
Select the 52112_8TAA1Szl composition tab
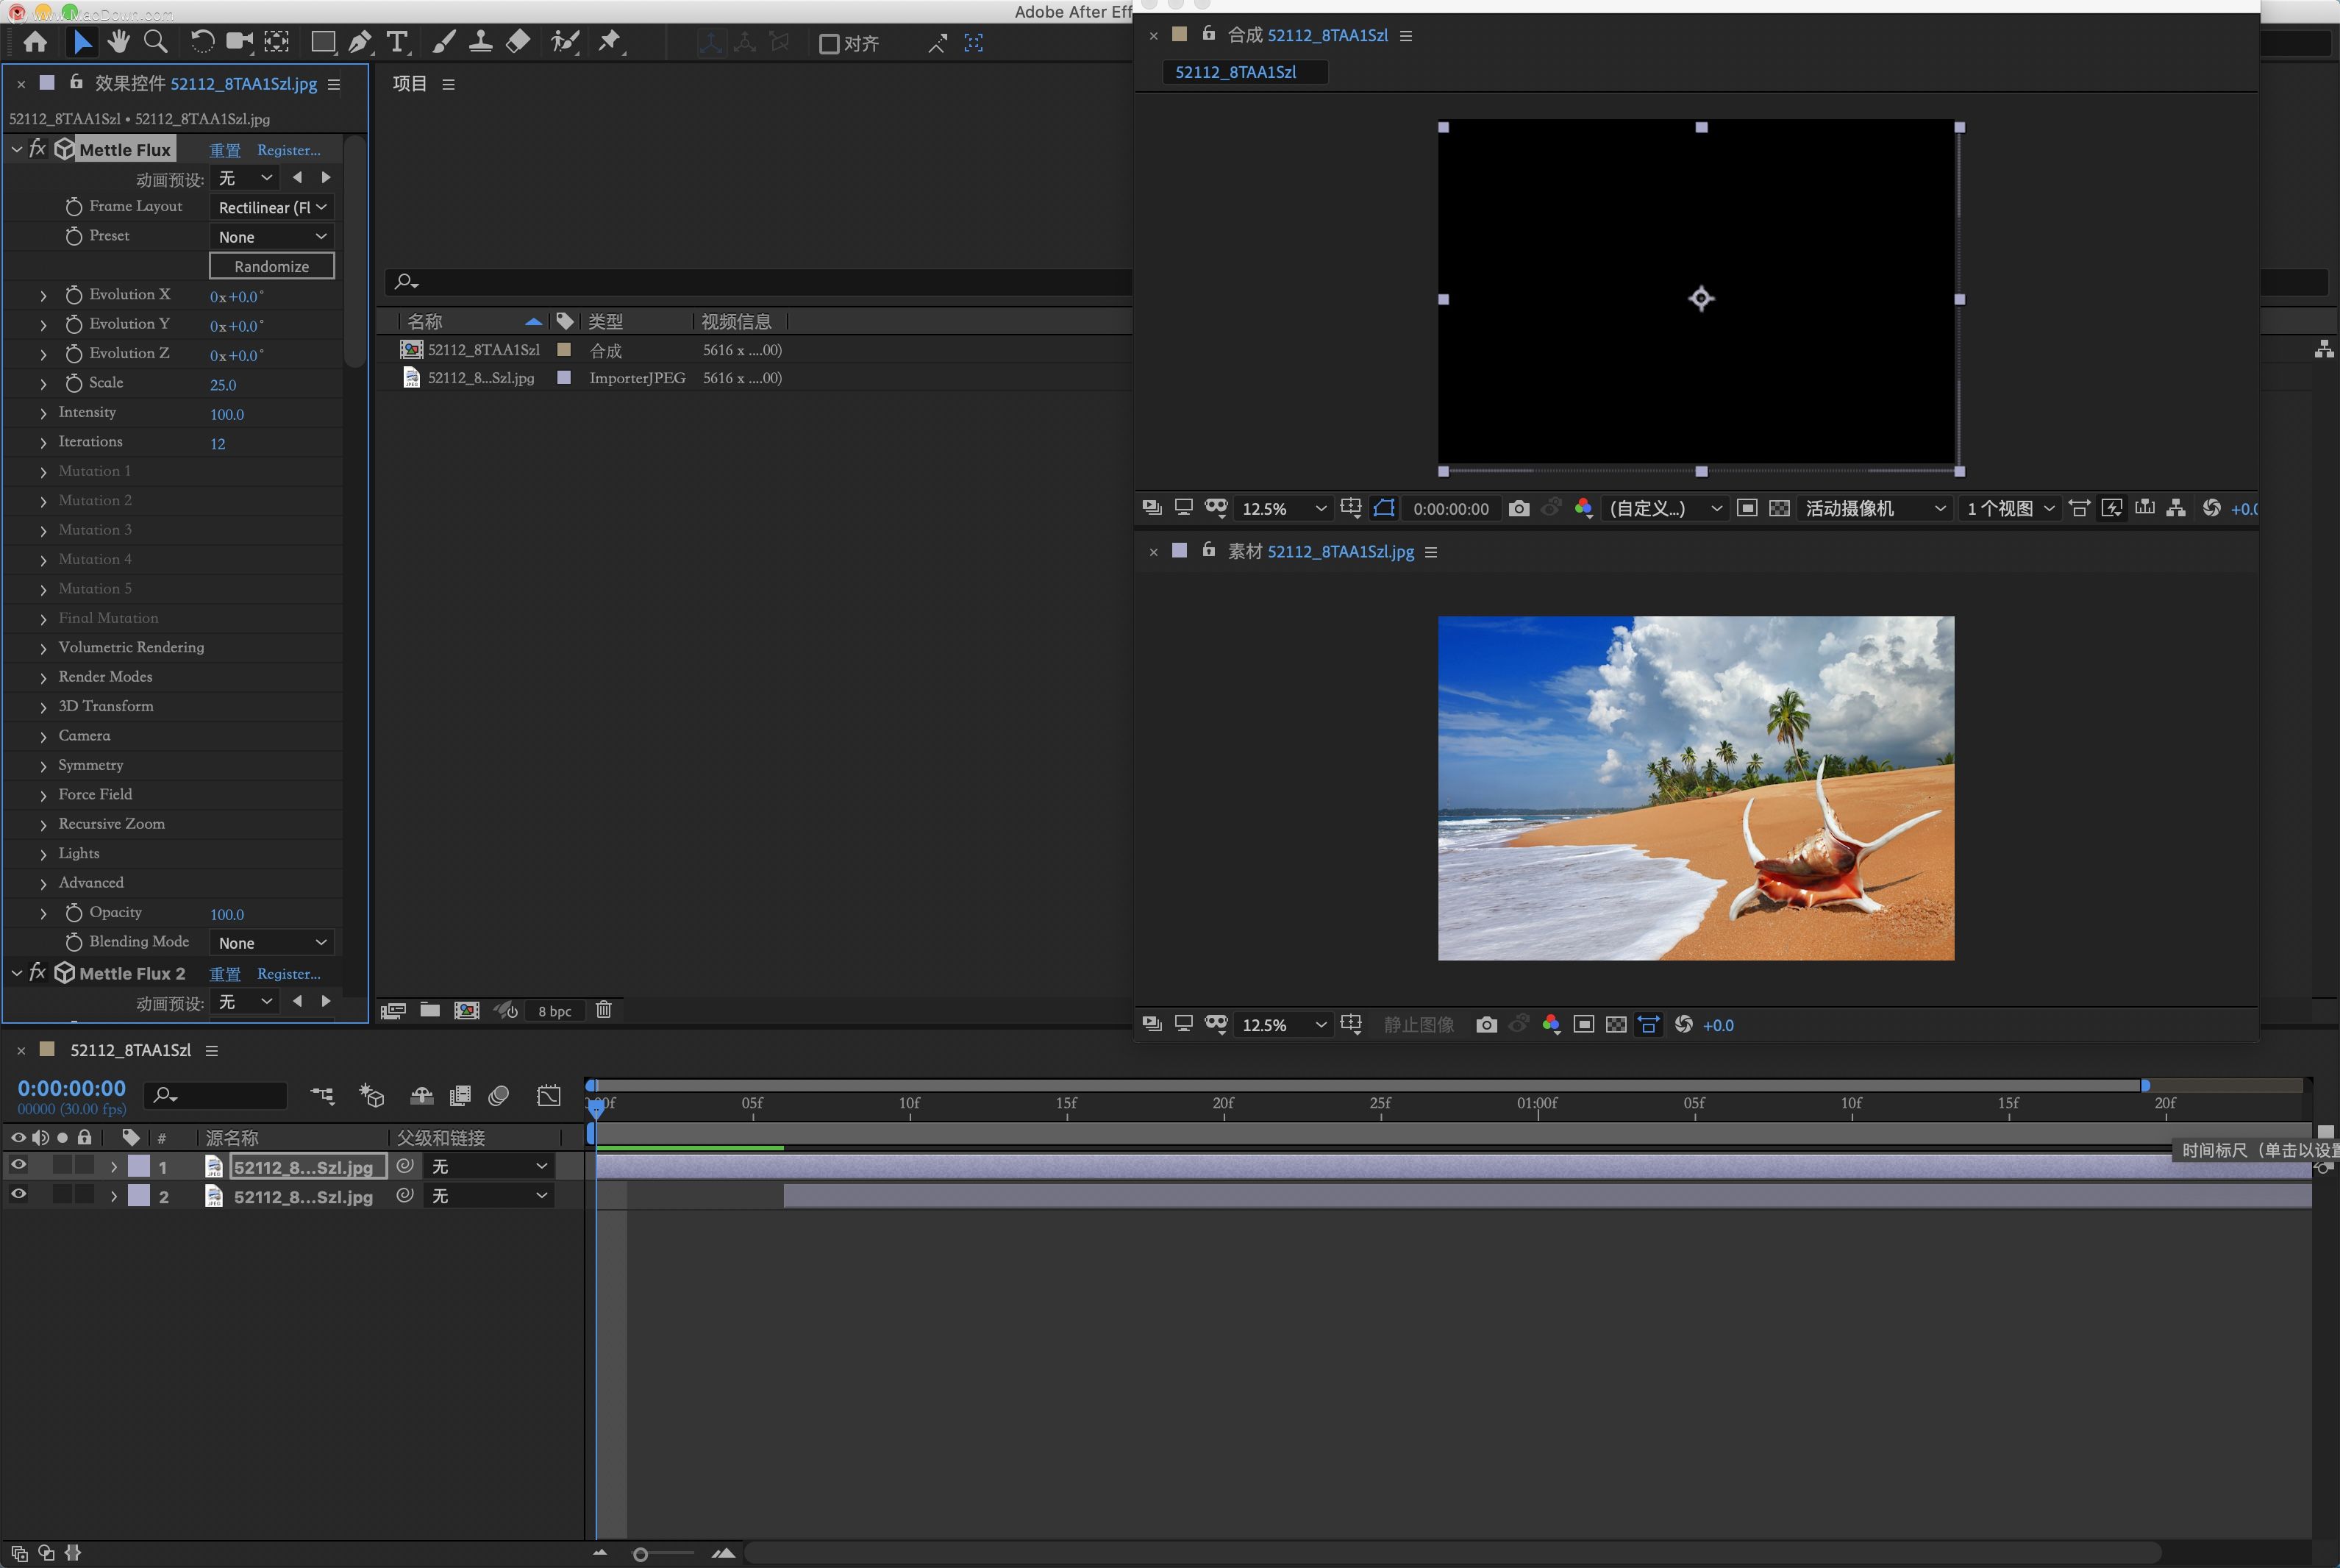point(1235,72)
